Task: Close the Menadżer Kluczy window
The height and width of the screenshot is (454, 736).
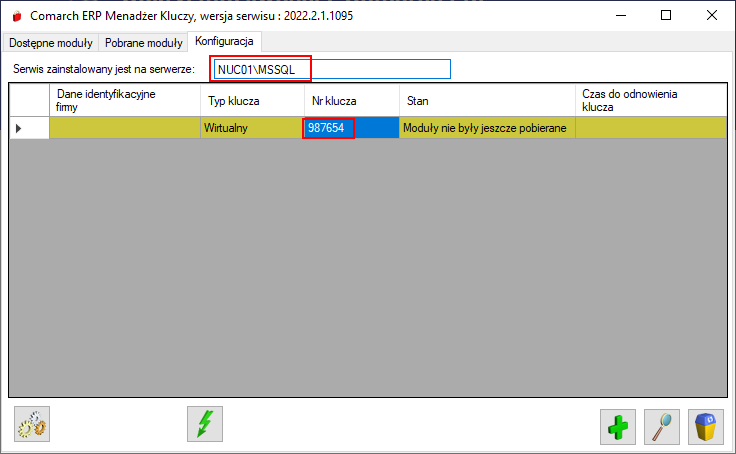Action: (x=712, y=15)
